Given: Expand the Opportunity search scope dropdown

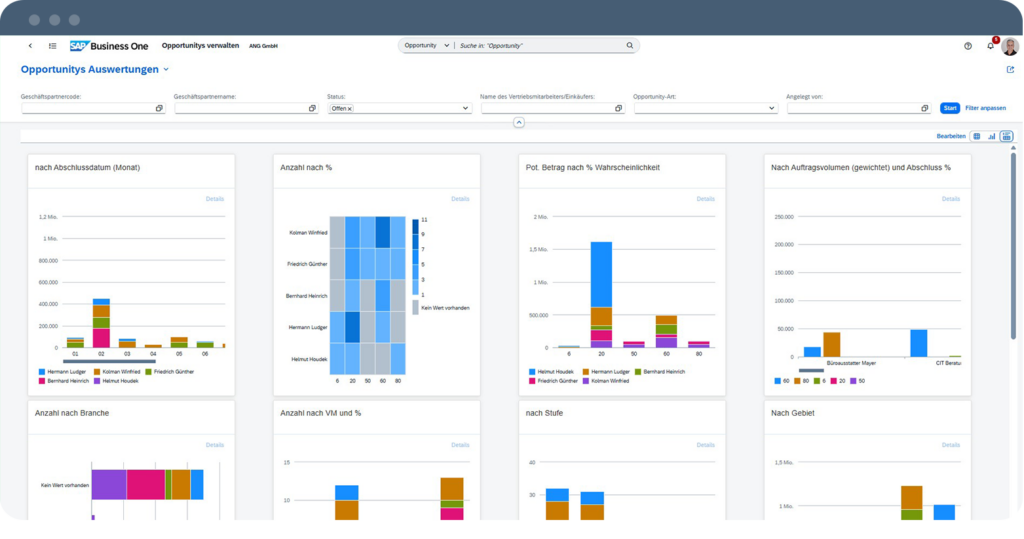Looking at the screenshot, I should 446,46.
